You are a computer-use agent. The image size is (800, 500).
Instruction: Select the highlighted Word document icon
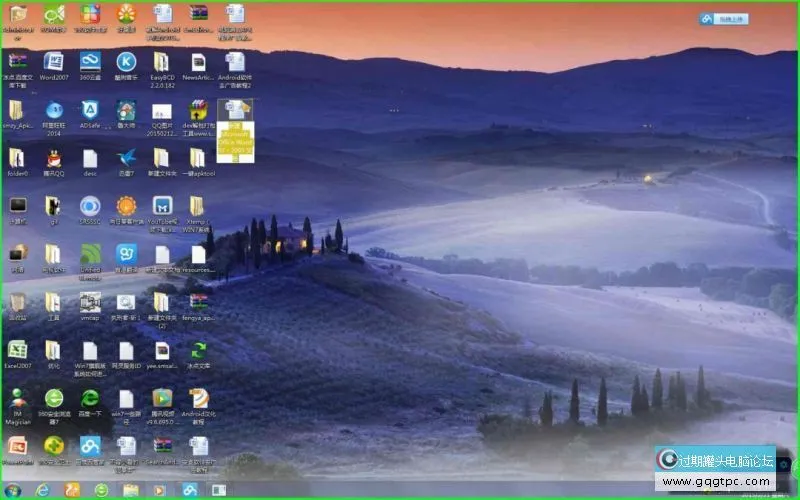[x=235, y=131]
